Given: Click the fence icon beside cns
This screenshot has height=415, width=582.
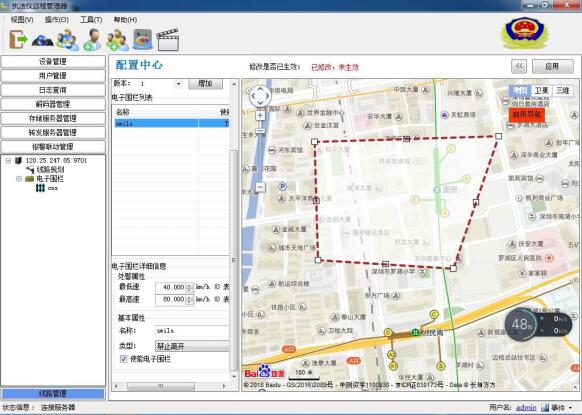Looking at the screenshot, I should pos(40,188).
